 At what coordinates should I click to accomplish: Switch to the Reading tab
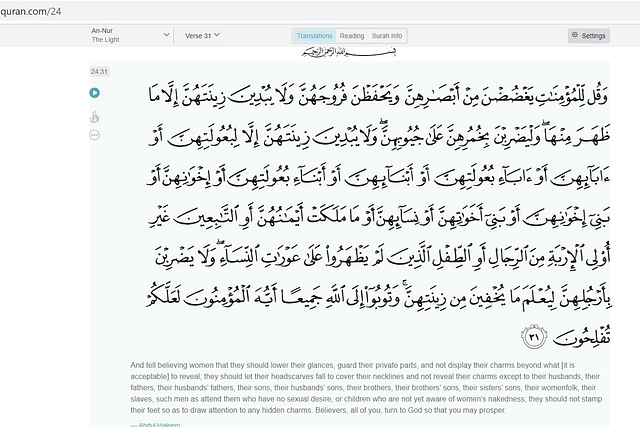coord(352,35)
